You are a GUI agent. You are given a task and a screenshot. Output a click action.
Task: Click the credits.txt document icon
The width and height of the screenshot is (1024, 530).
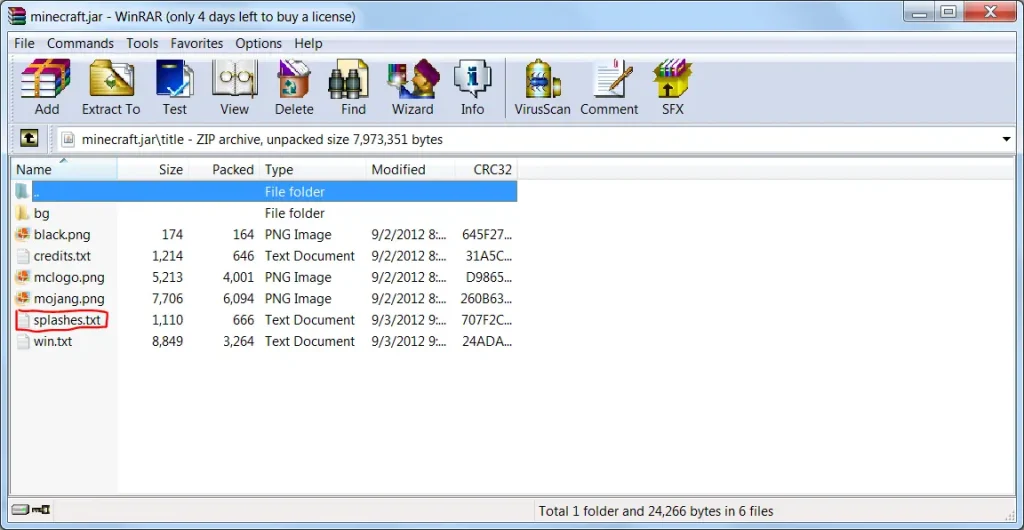point(23,256)
